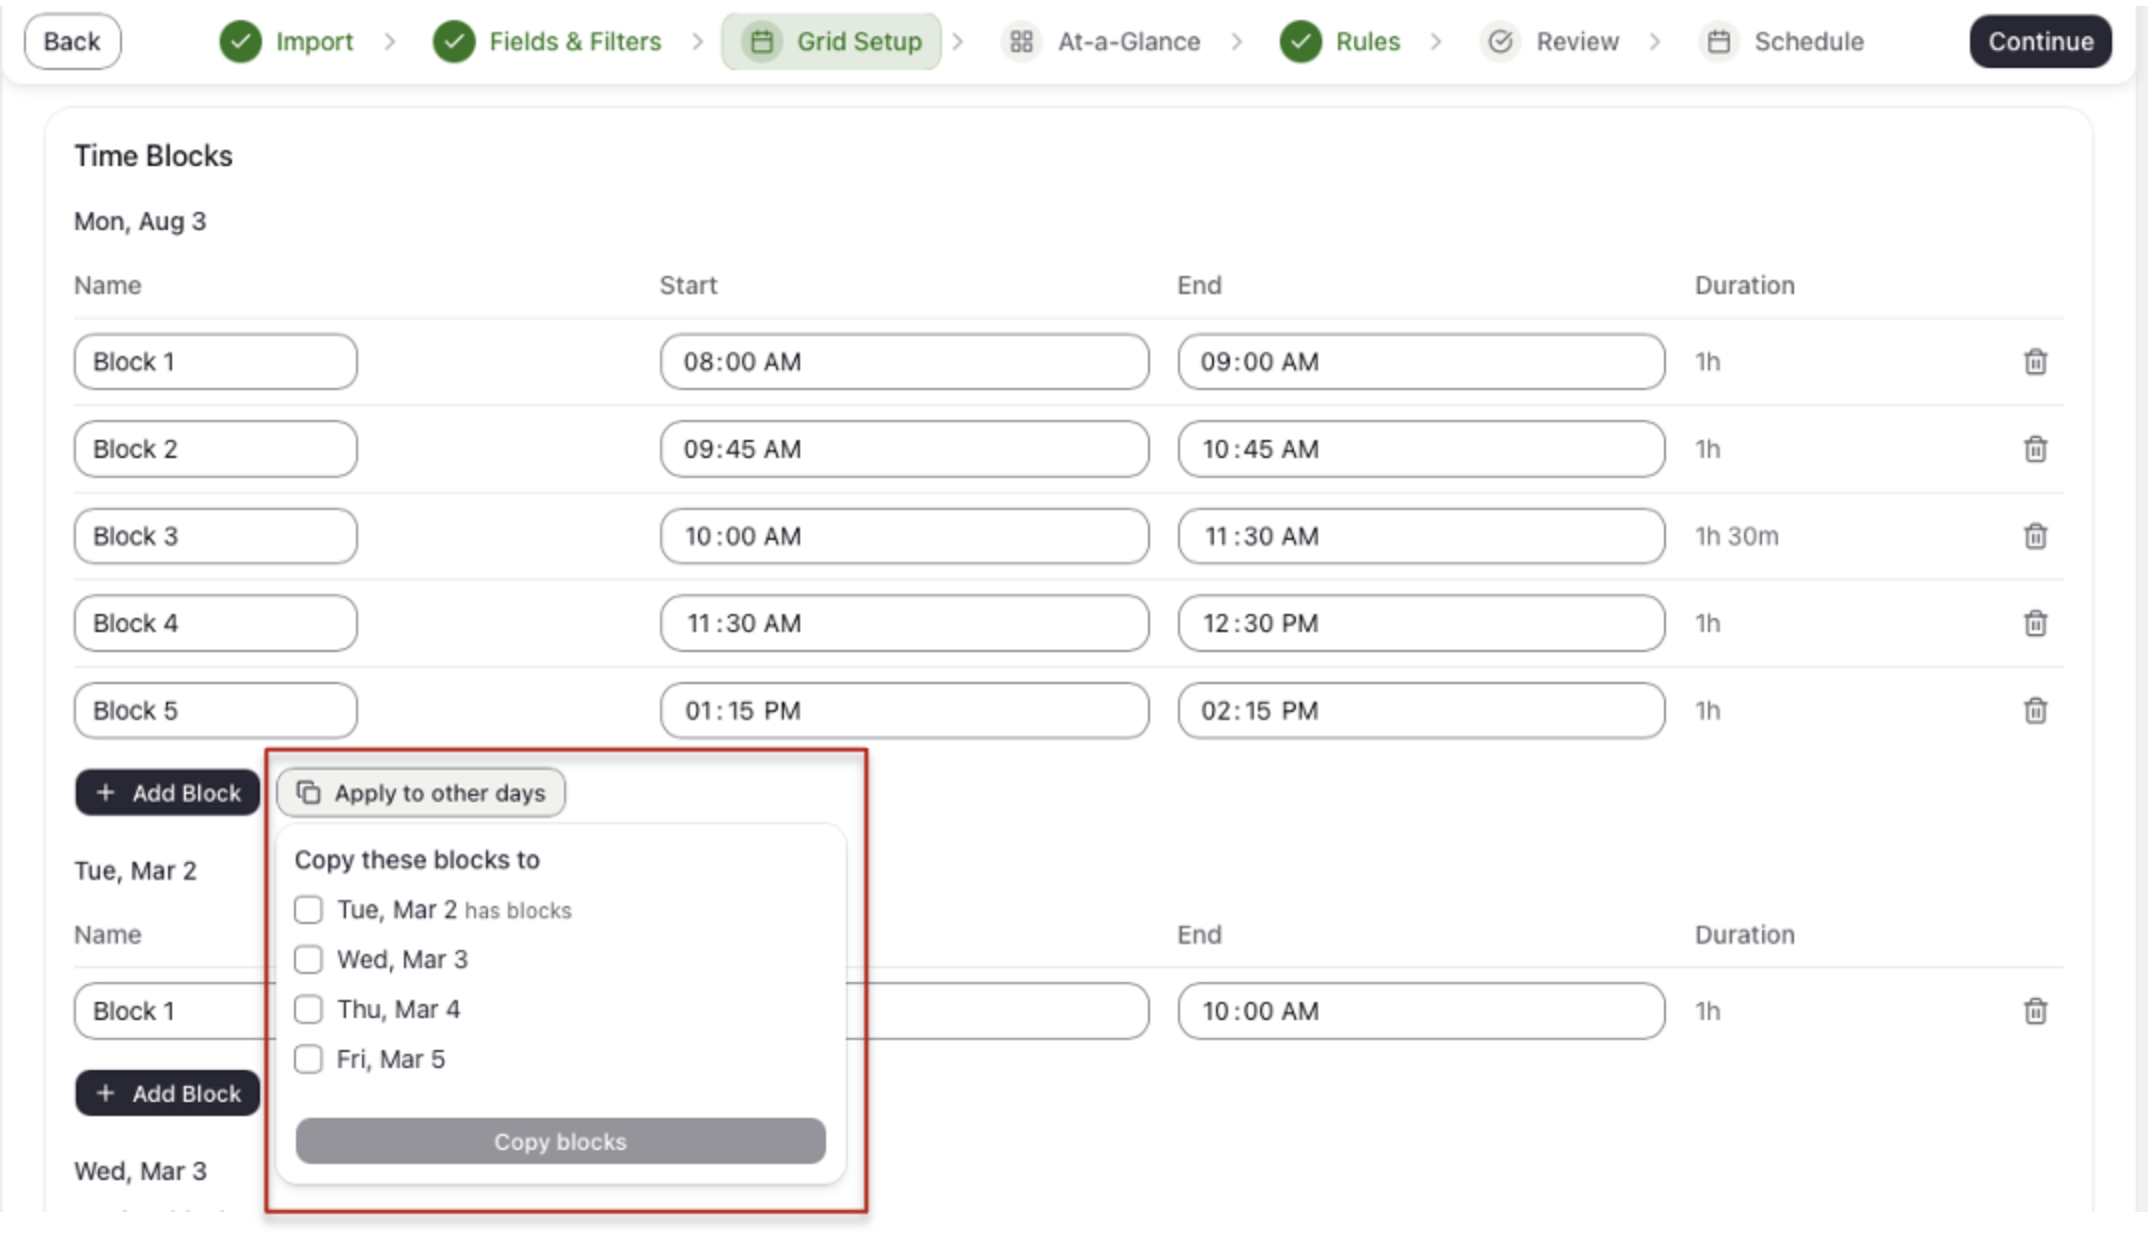Edit the 10:00 AM start of Block 3

pos(904,536)
